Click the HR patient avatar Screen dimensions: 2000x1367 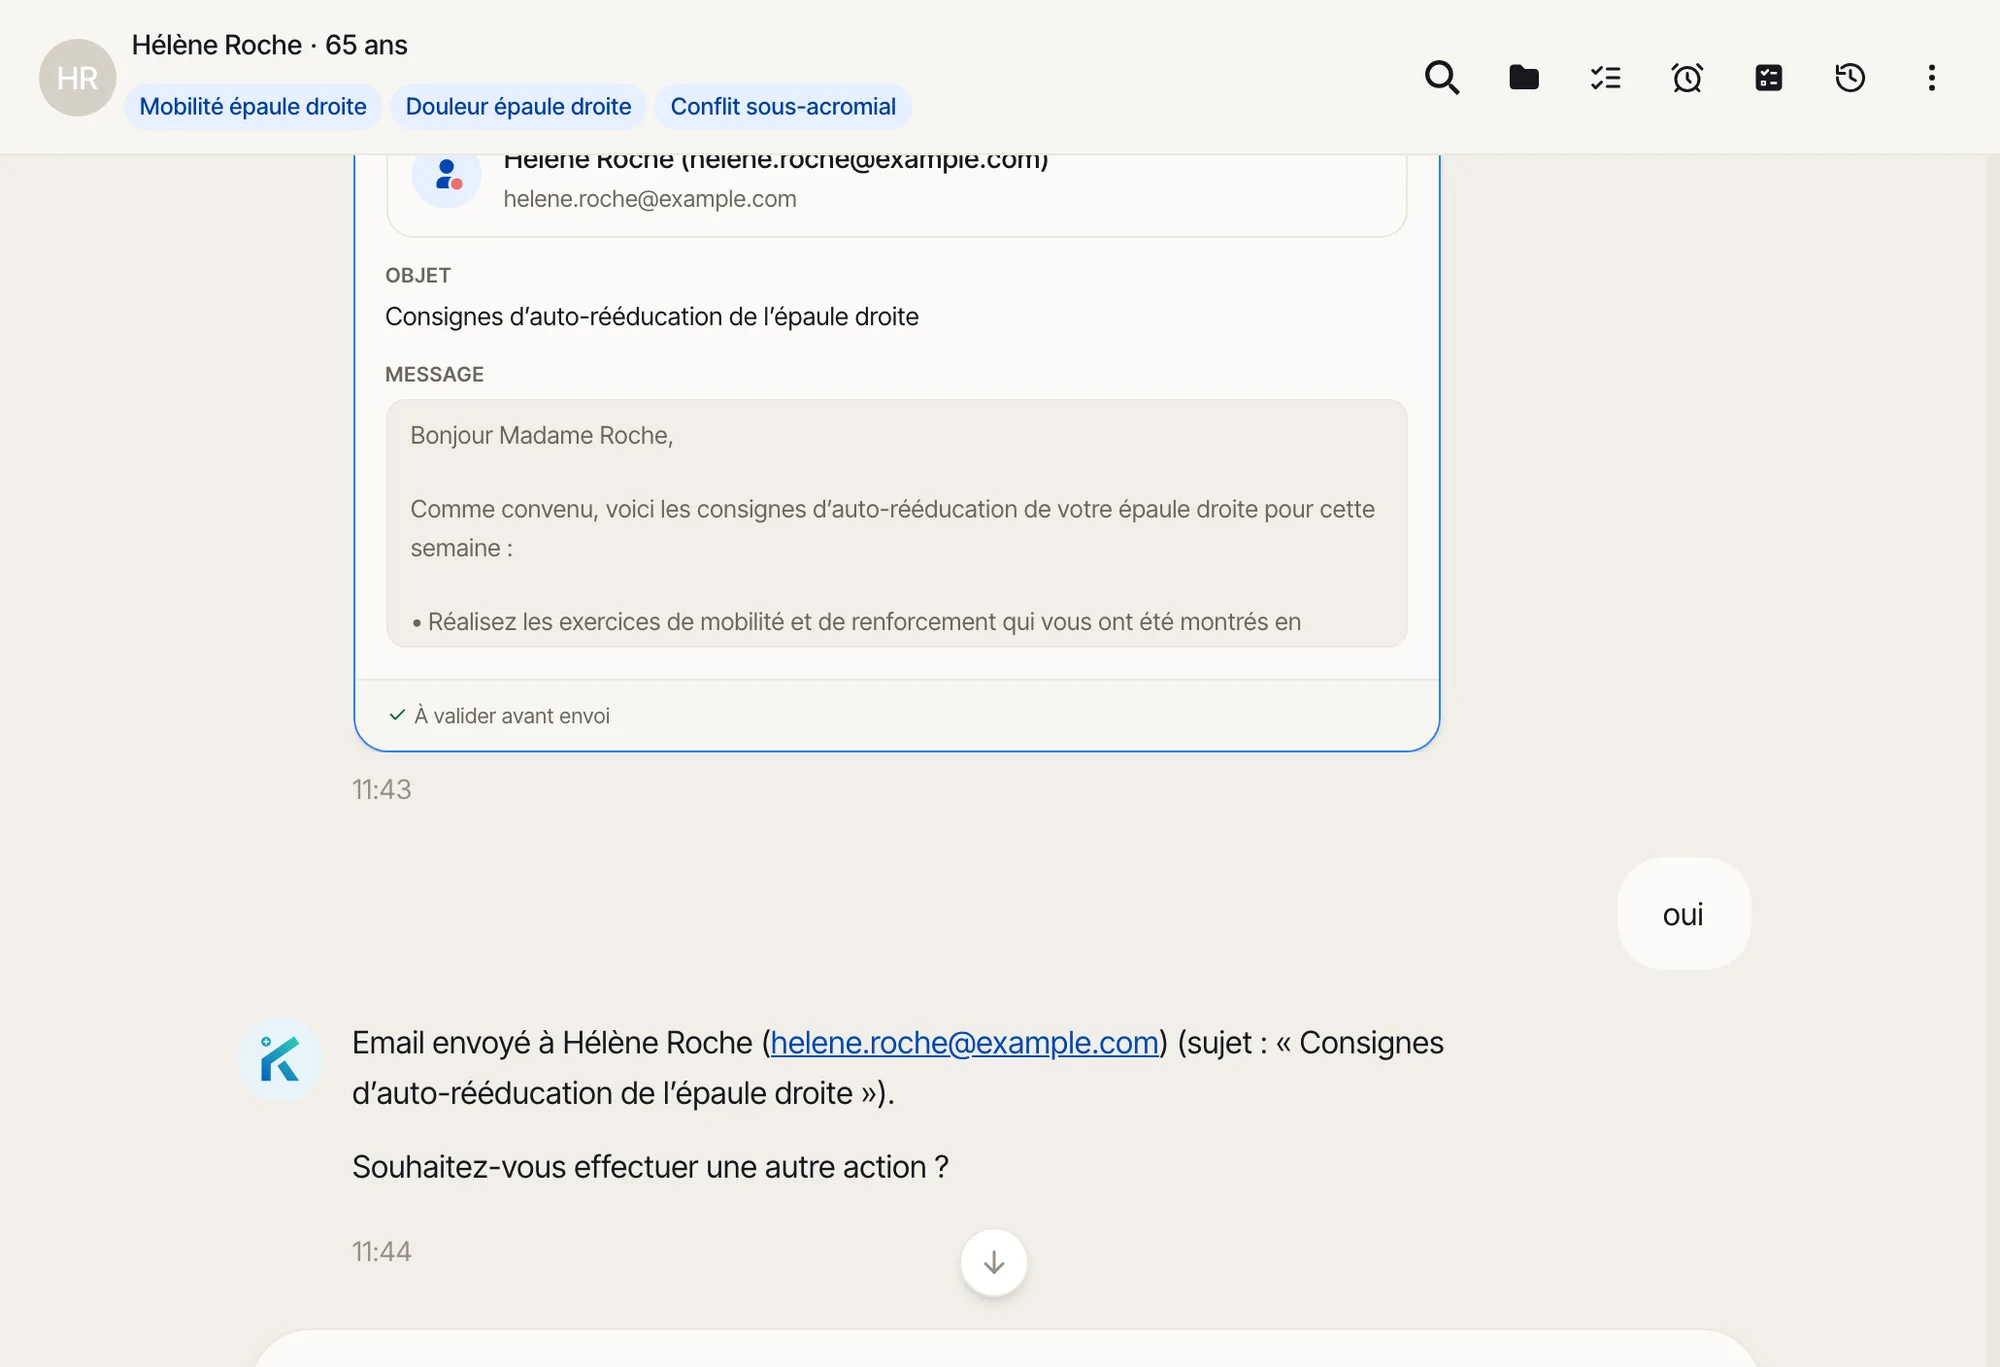click(77, 77)
